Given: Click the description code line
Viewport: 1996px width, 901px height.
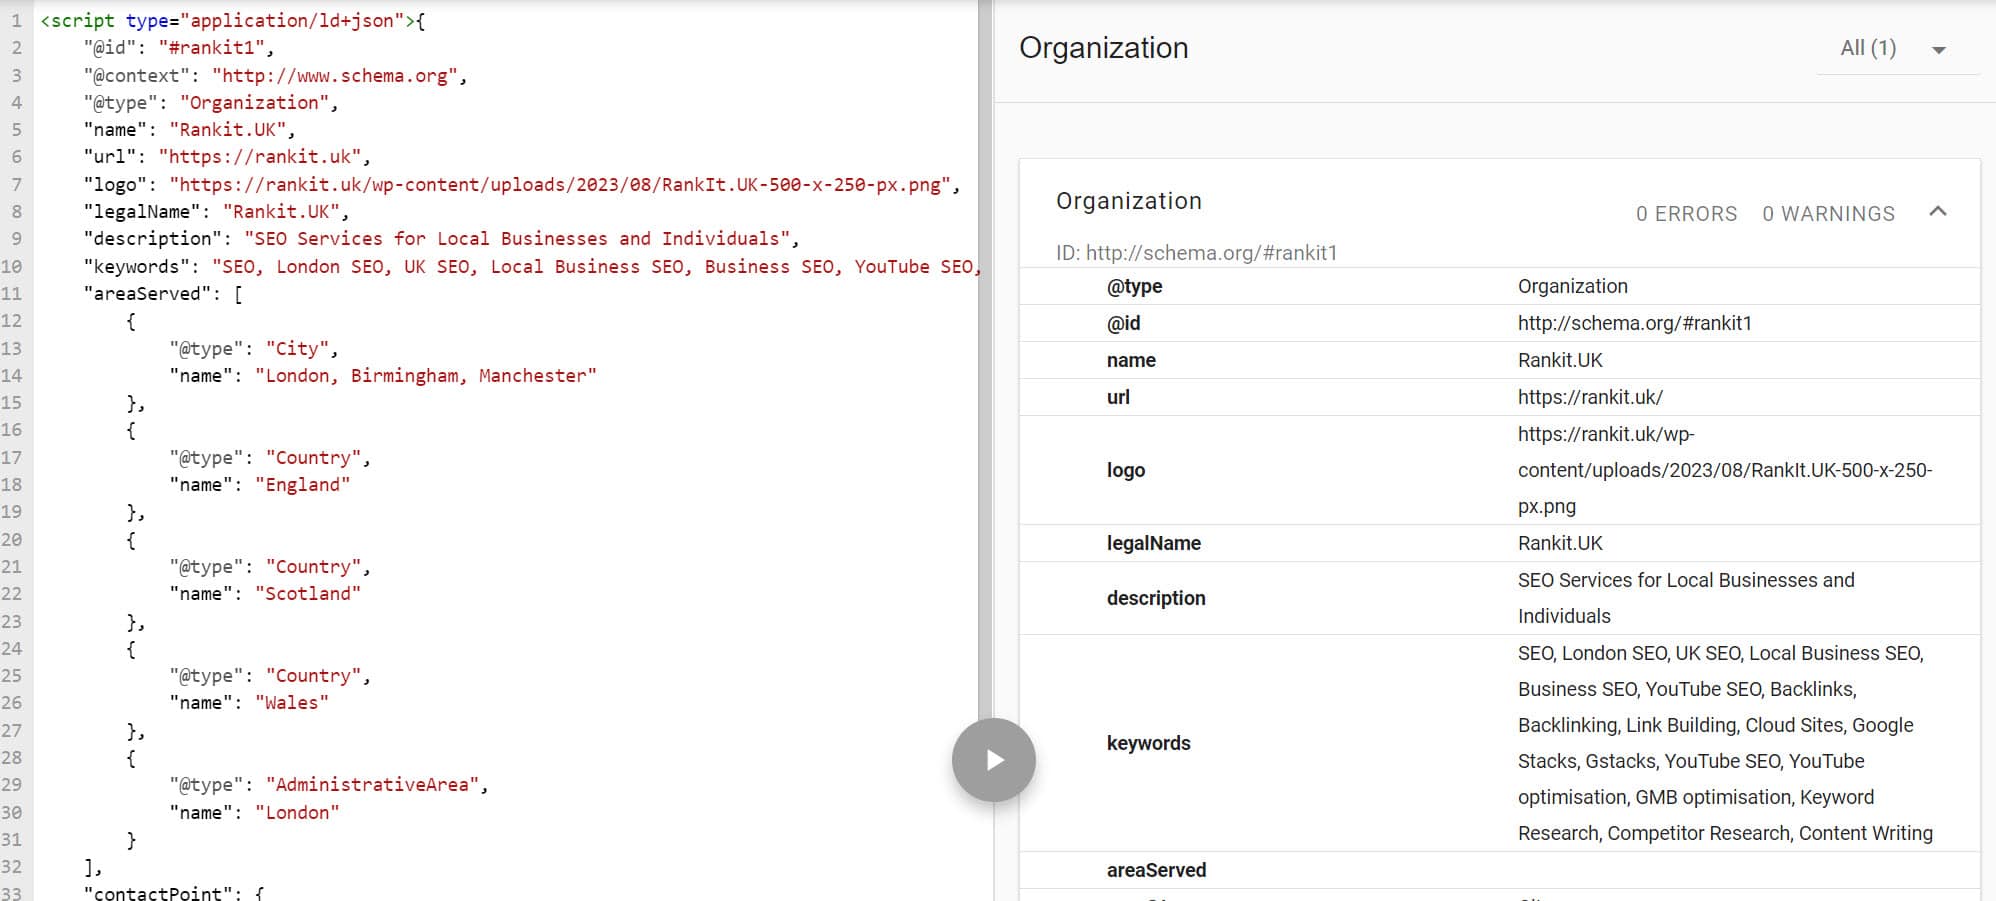Looking at the screenshot, I should [441, 238].
